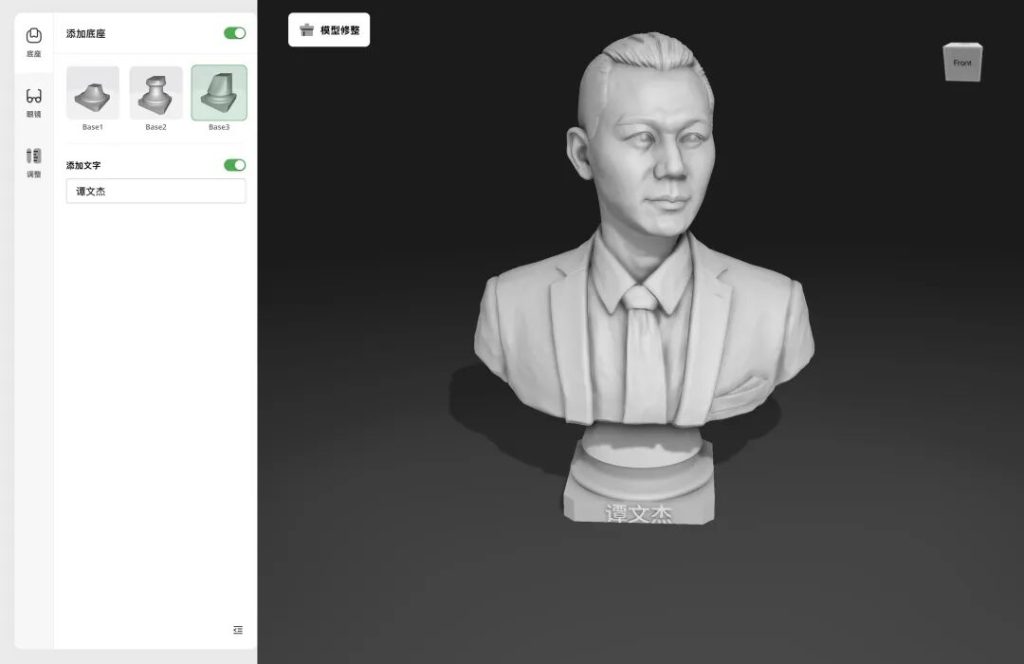The width and height of the screenshot is (1024, 664).
Task: Select the 调整 tab label text
Action: click(34, 174)
